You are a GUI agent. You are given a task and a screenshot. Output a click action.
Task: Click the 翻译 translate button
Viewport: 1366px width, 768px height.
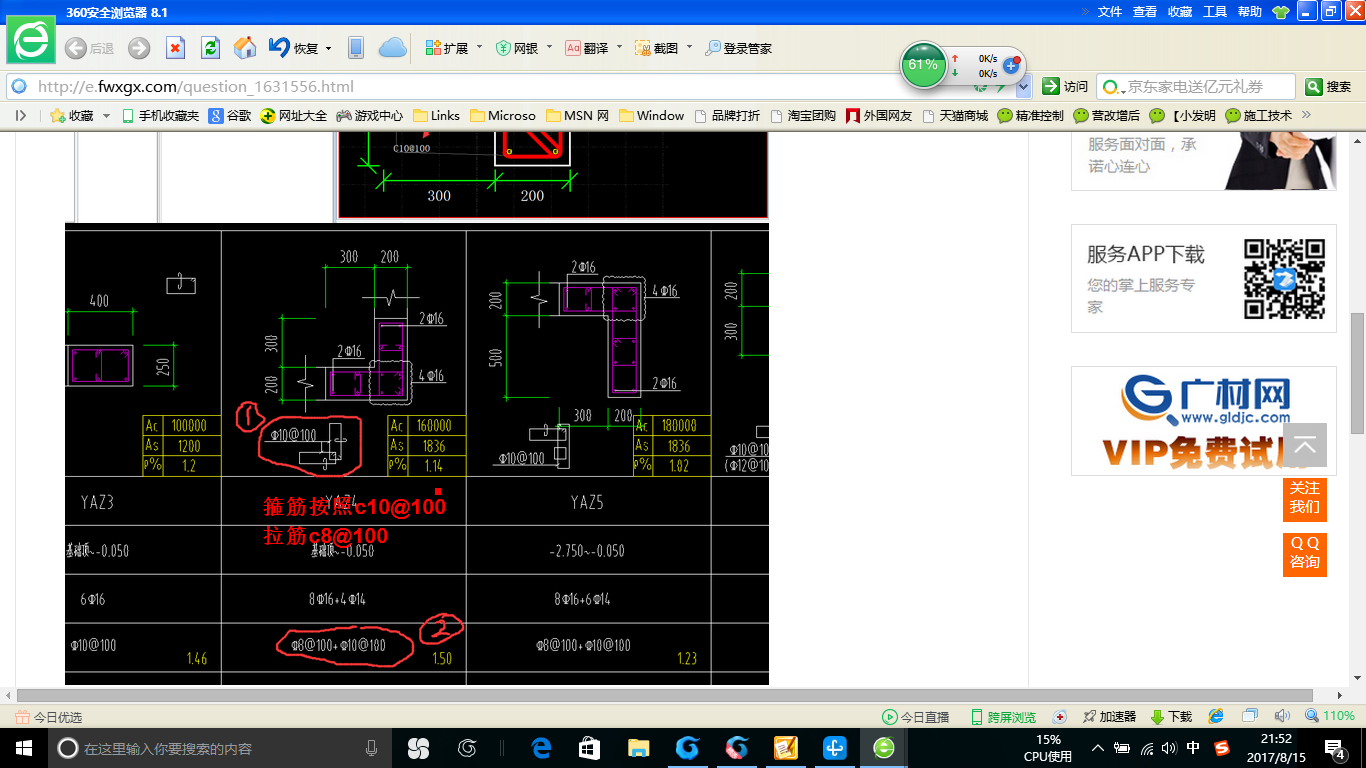pos(587,48)
